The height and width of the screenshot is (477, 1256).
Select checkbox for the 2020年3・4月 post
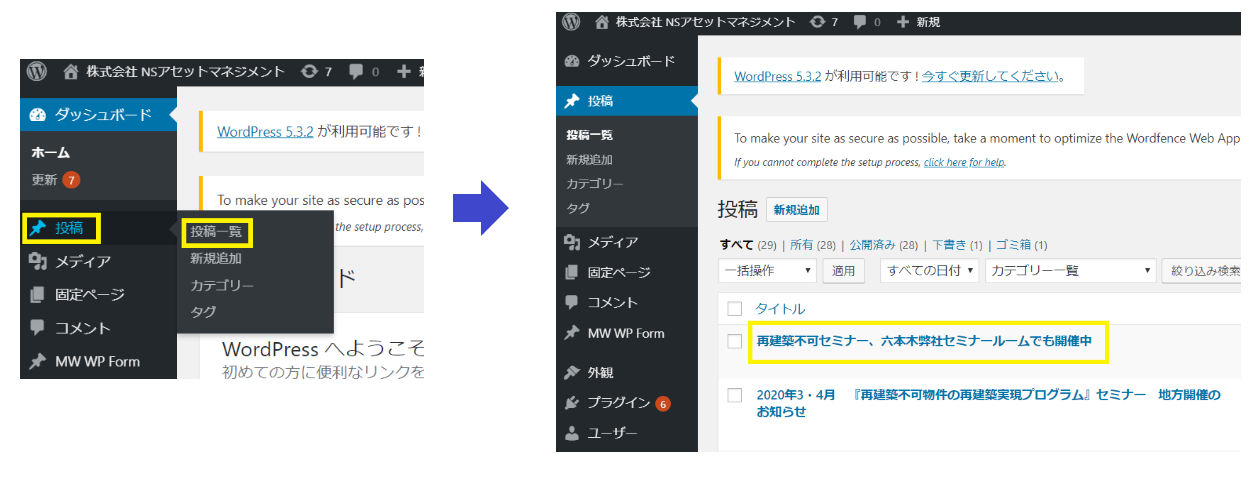tap(735, 395)
